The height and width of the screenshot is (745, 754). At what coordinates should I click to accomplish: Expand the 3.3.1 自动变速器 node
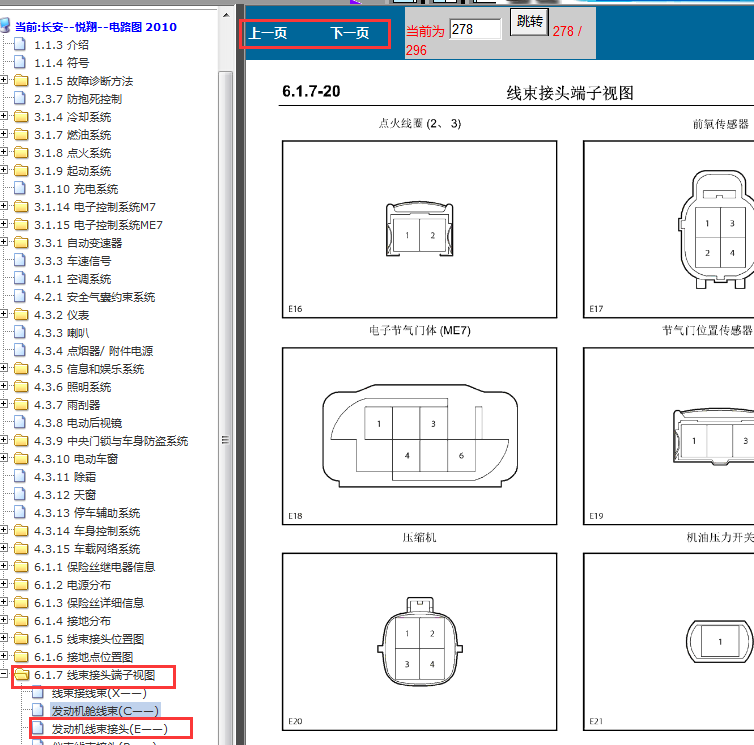coord(4,242)
